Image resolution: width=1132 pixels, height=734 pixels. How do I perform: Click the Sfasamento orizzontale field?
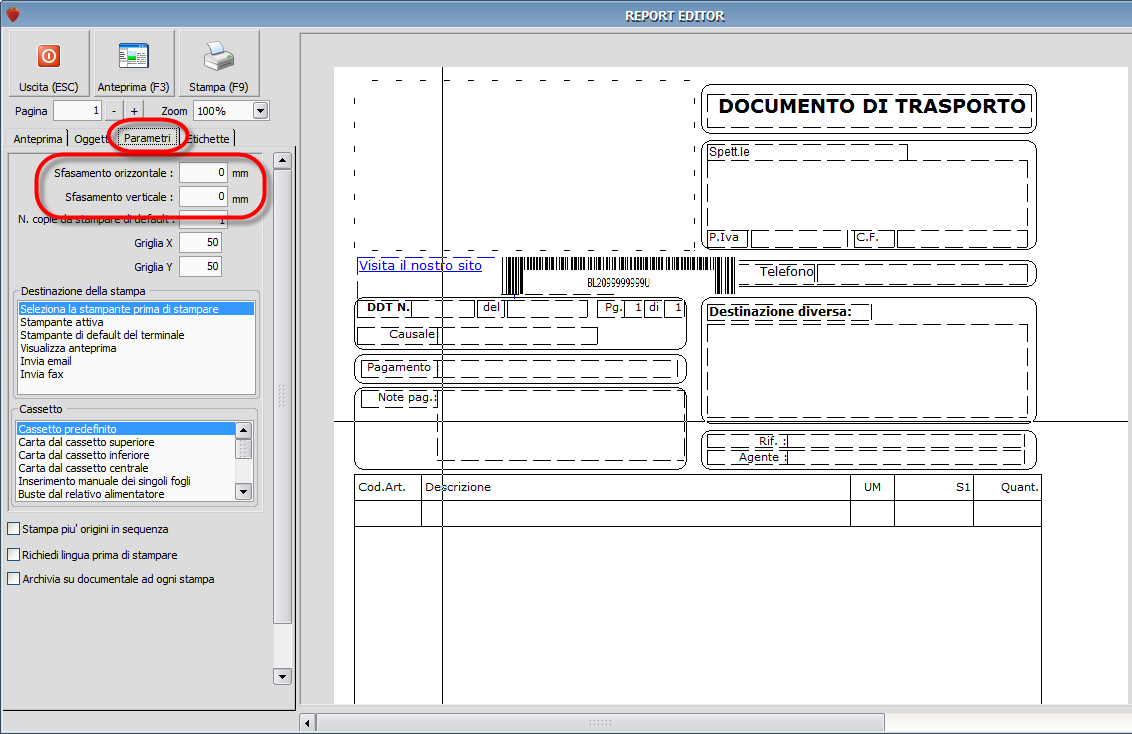(204, 172)
